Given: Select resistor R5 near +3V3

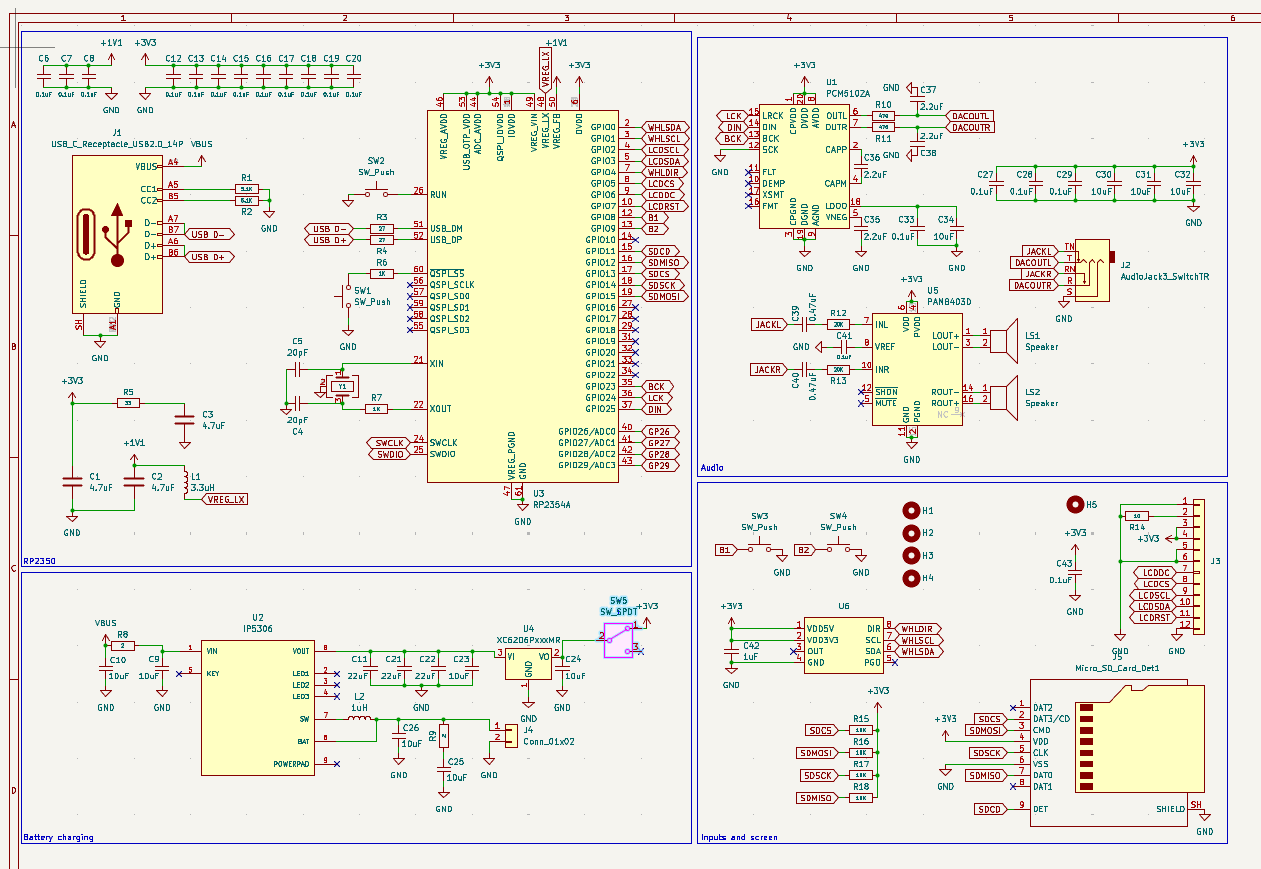Looking at the screenshot, I should tap(127, 403).
